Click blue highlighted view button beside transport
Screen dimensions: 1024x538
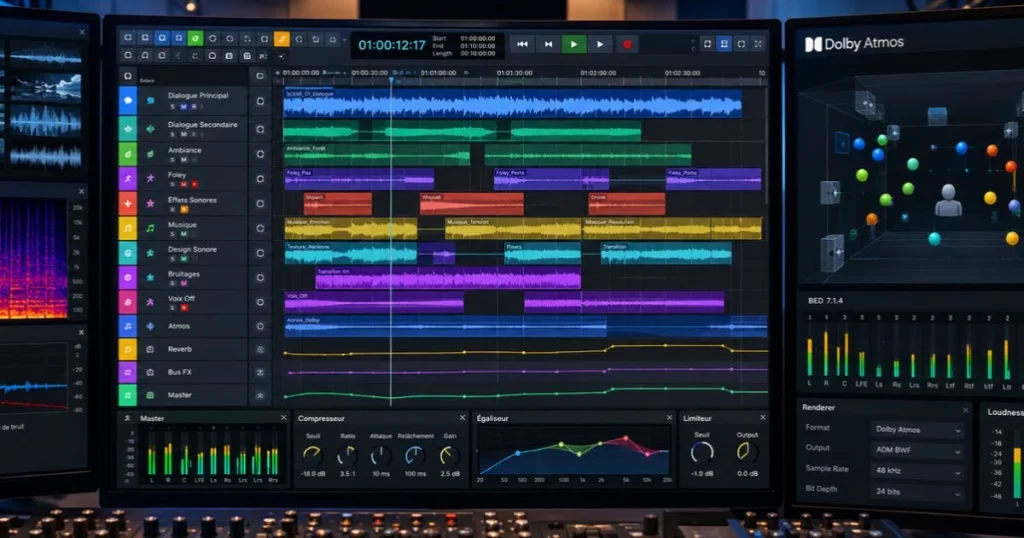[724, 44]
